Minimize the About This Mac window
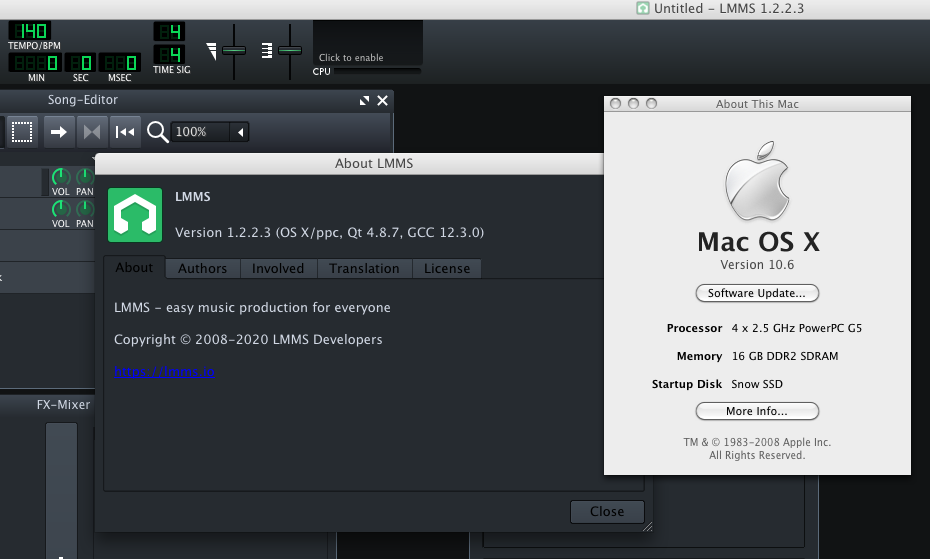 click(x=633, y=104)
